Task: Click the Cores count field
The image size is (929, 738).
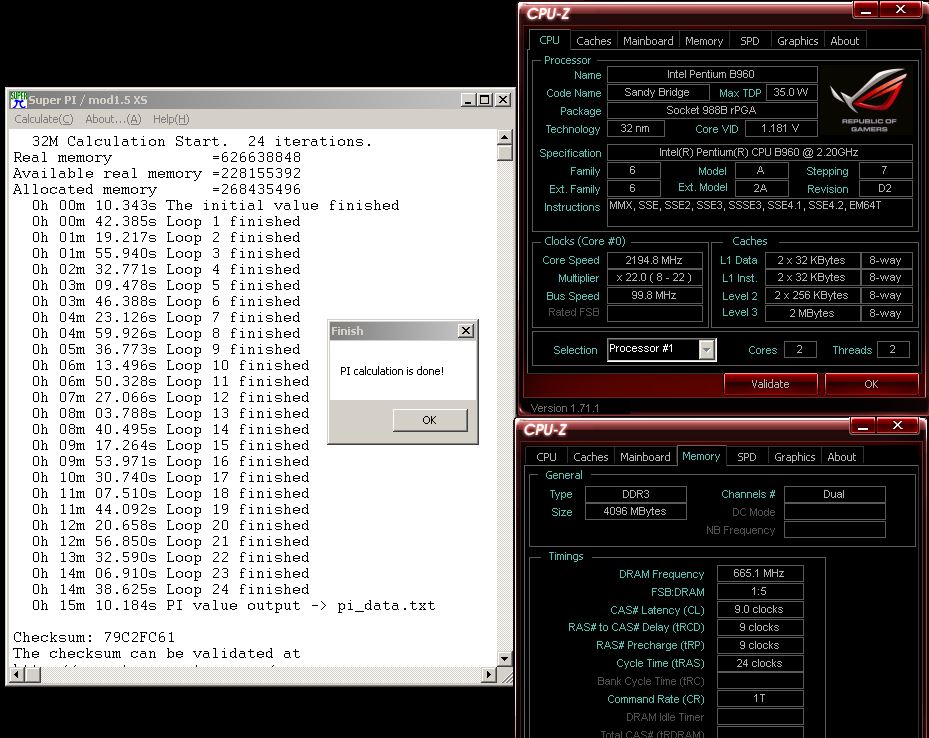Action: coord(800,349)
